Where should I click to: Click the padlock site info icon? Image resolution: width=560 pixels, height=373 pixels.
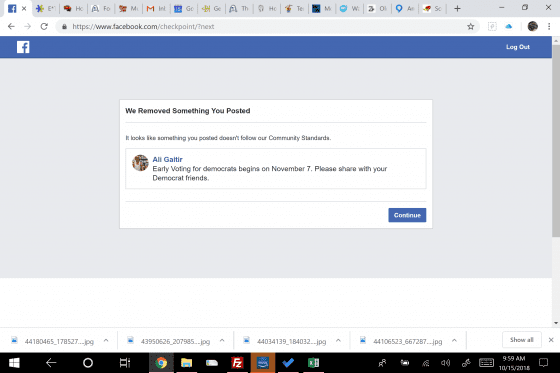point(64,26)
